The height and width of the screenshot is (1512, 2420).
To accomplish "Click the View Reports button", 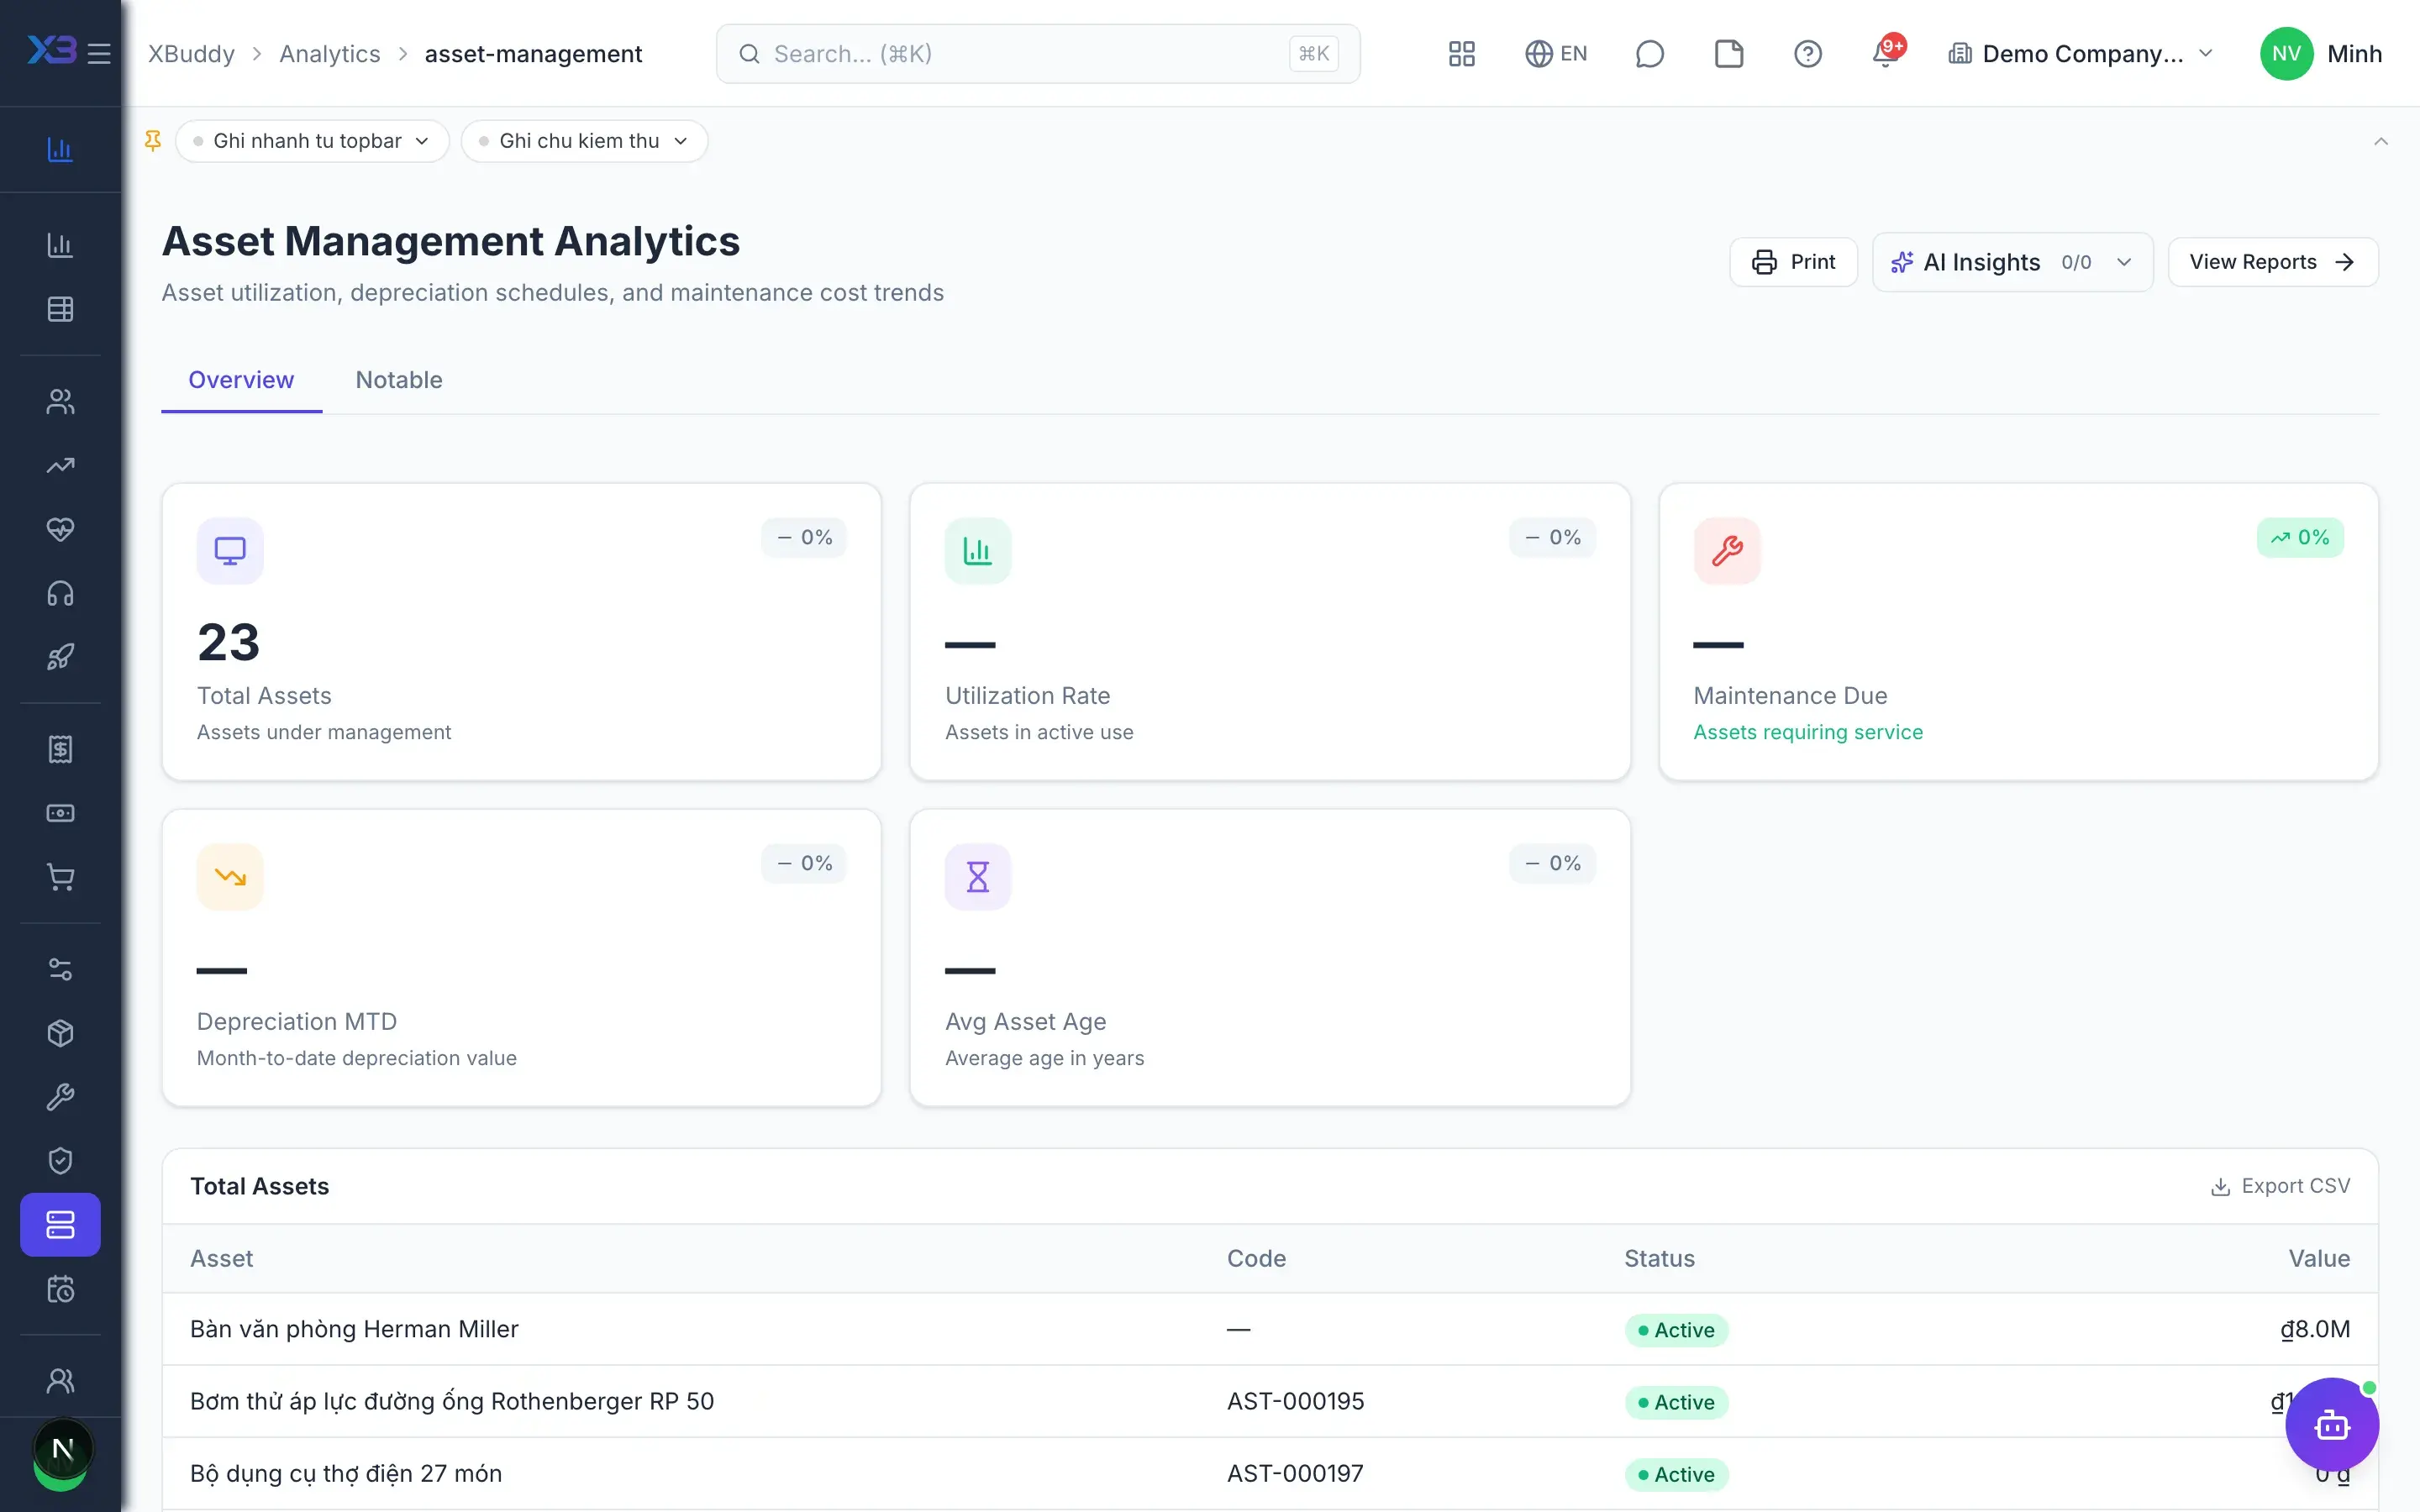I will point(2272,262).
